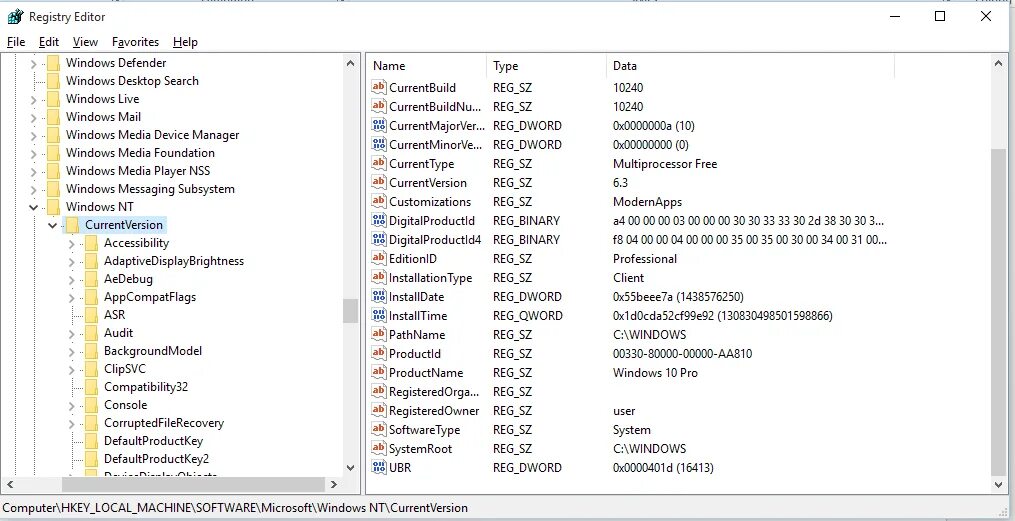Open the File menu

[x=16, y=42]
